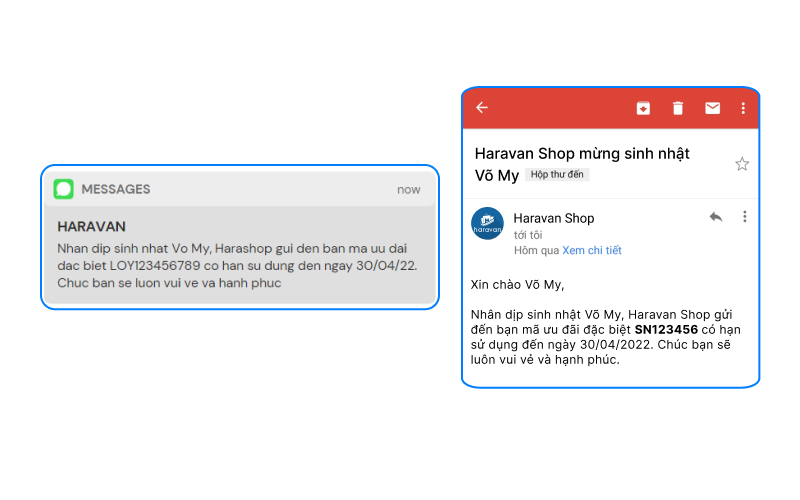
Task: Open the HARAVAN SMS notification body
Action: pos(237,265)
